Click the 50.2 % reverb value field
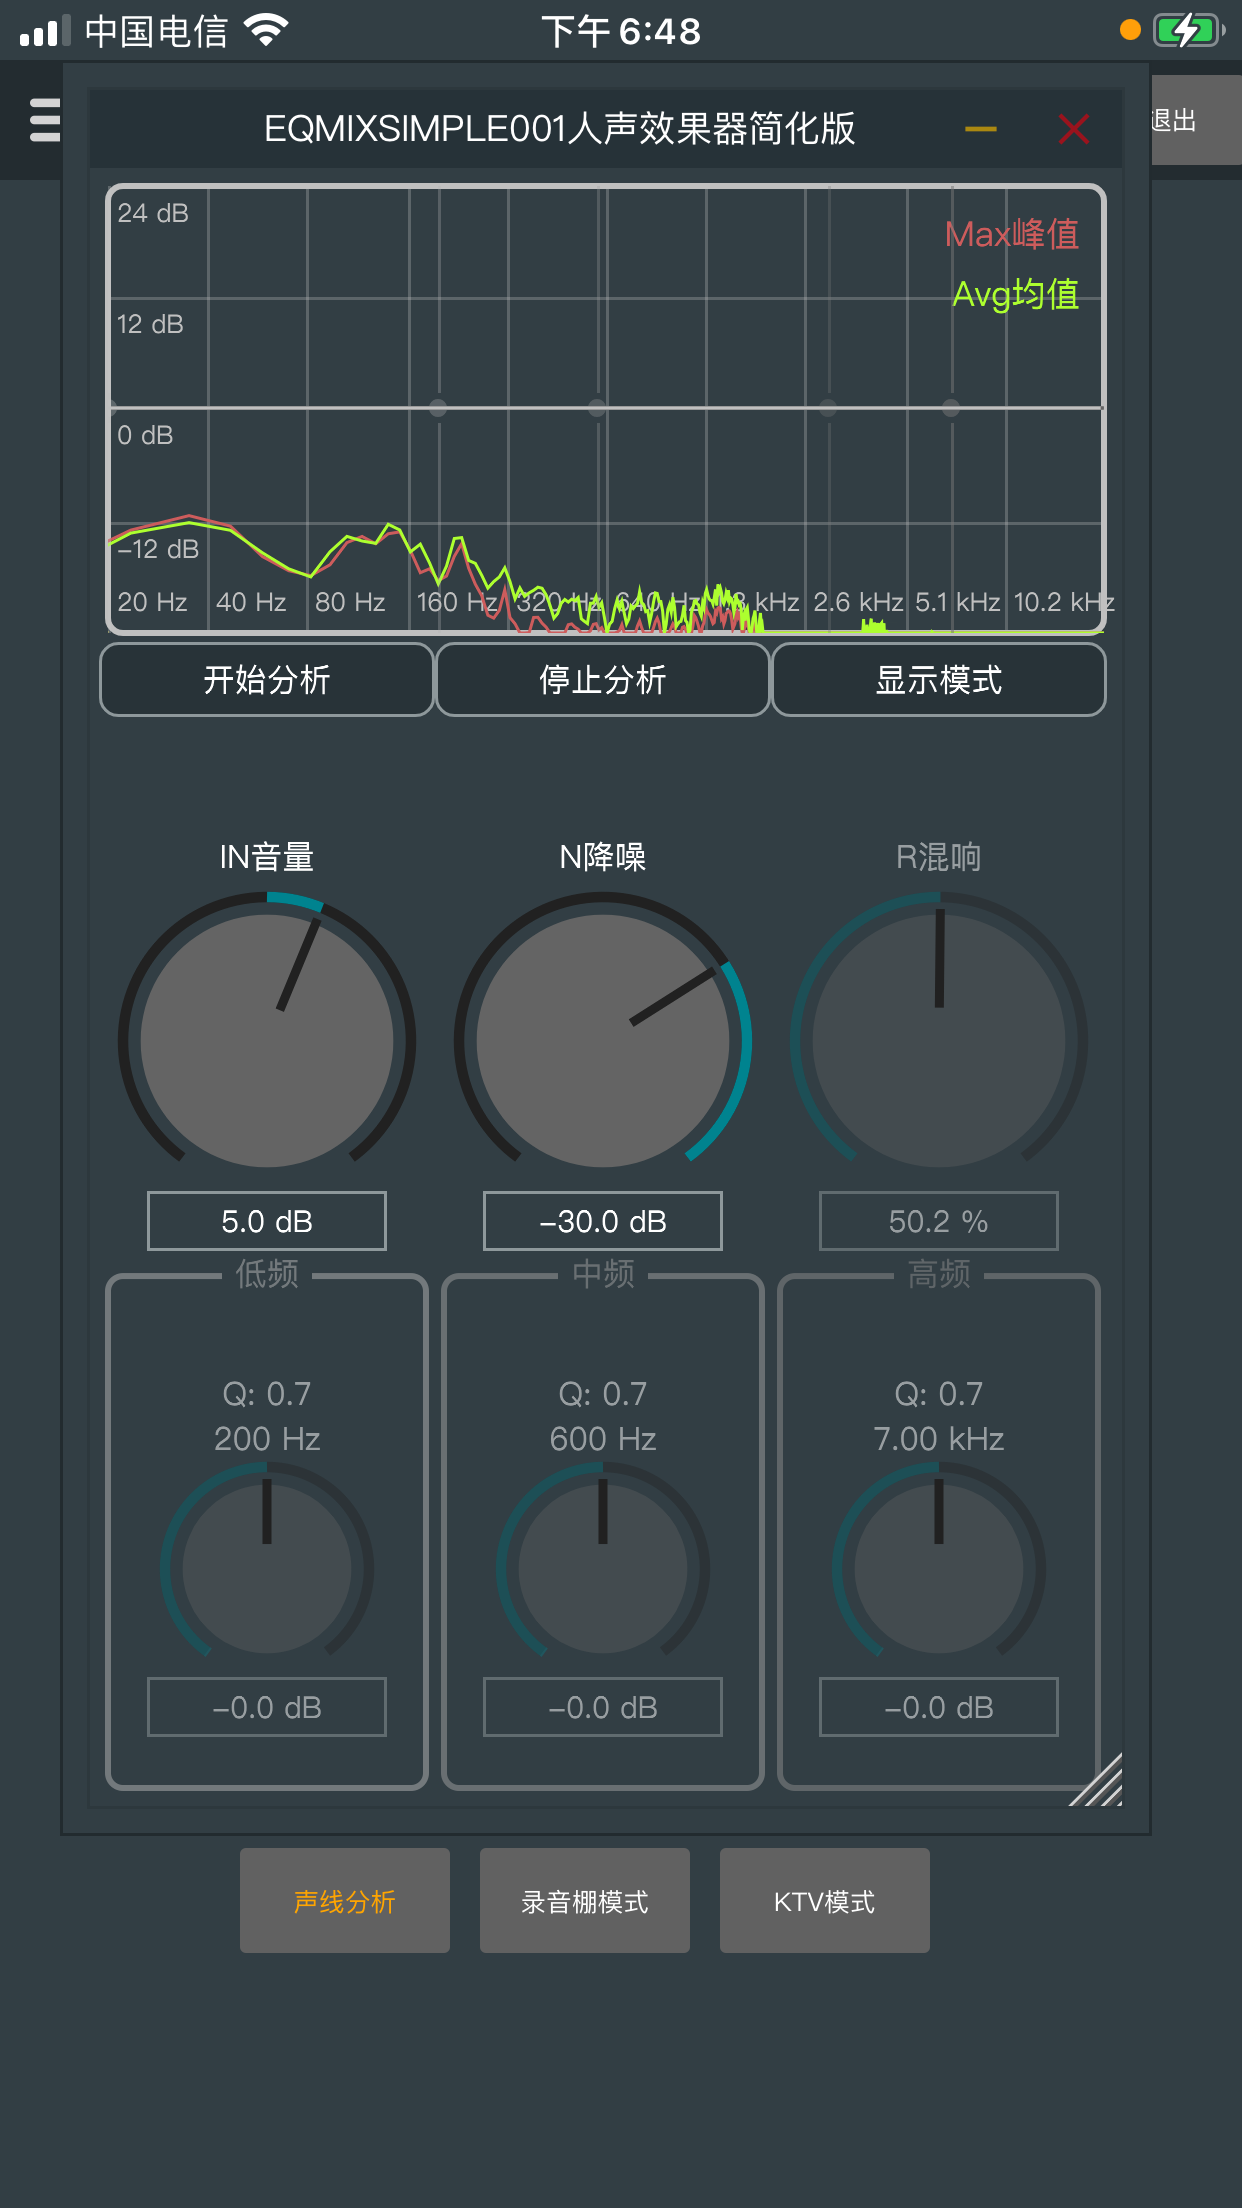 click(939, 1221)
